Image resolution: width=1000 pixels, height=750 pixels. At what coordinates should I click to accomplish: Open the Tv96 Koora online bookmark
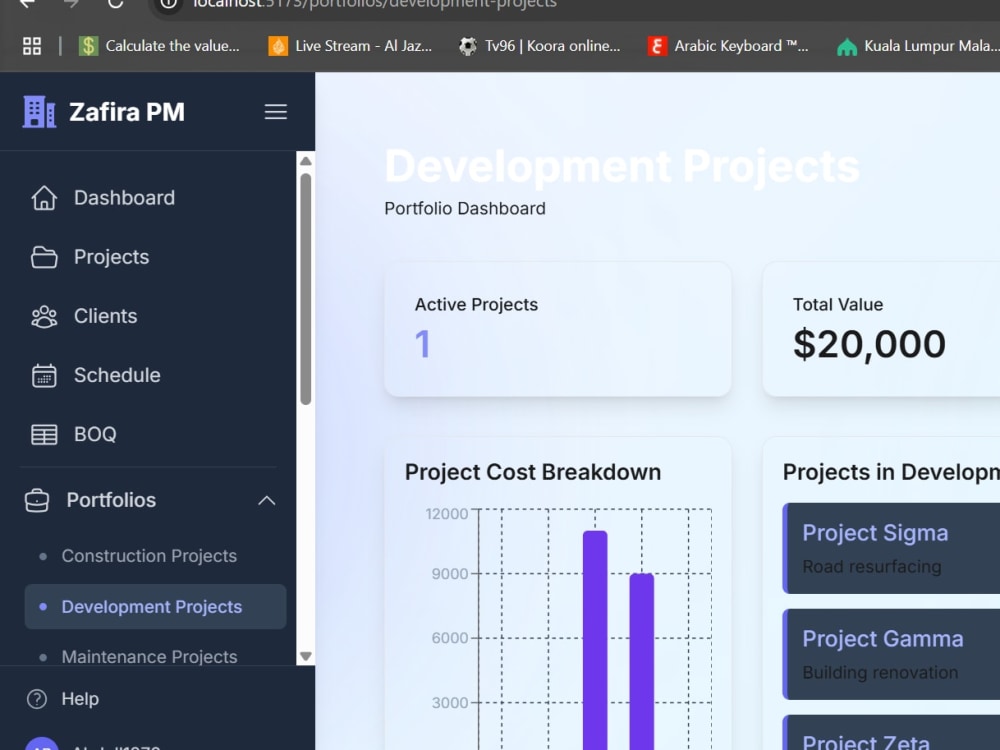coord(552,46)
